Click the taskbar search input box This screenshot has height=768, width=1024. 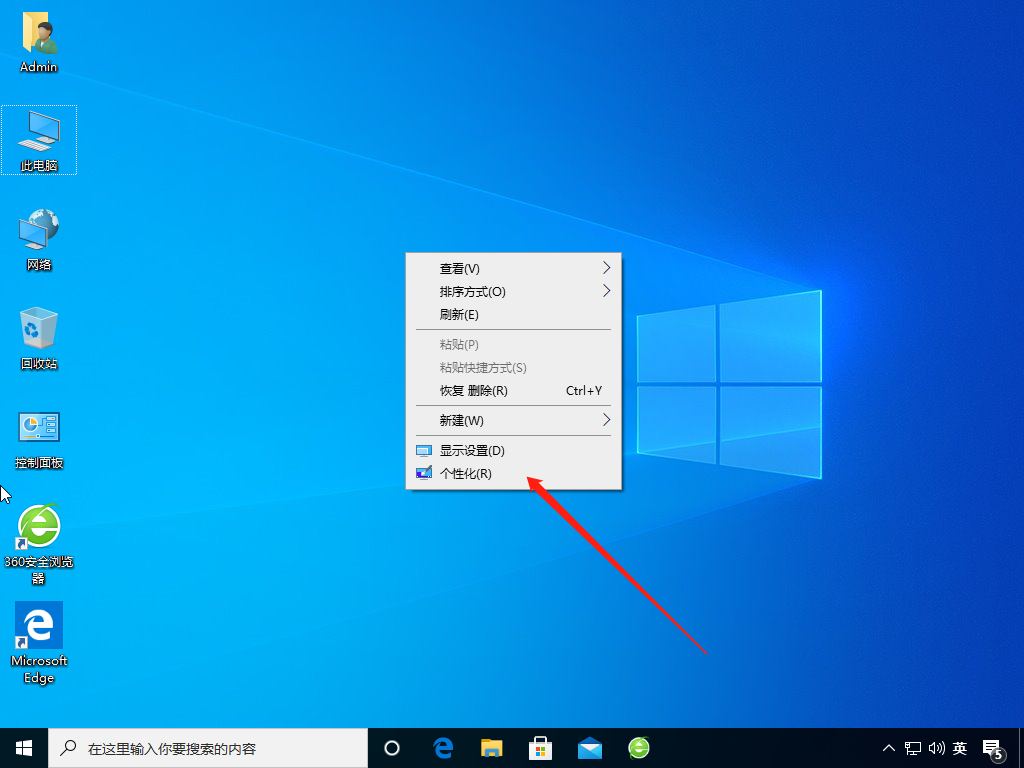coord(210,748)
